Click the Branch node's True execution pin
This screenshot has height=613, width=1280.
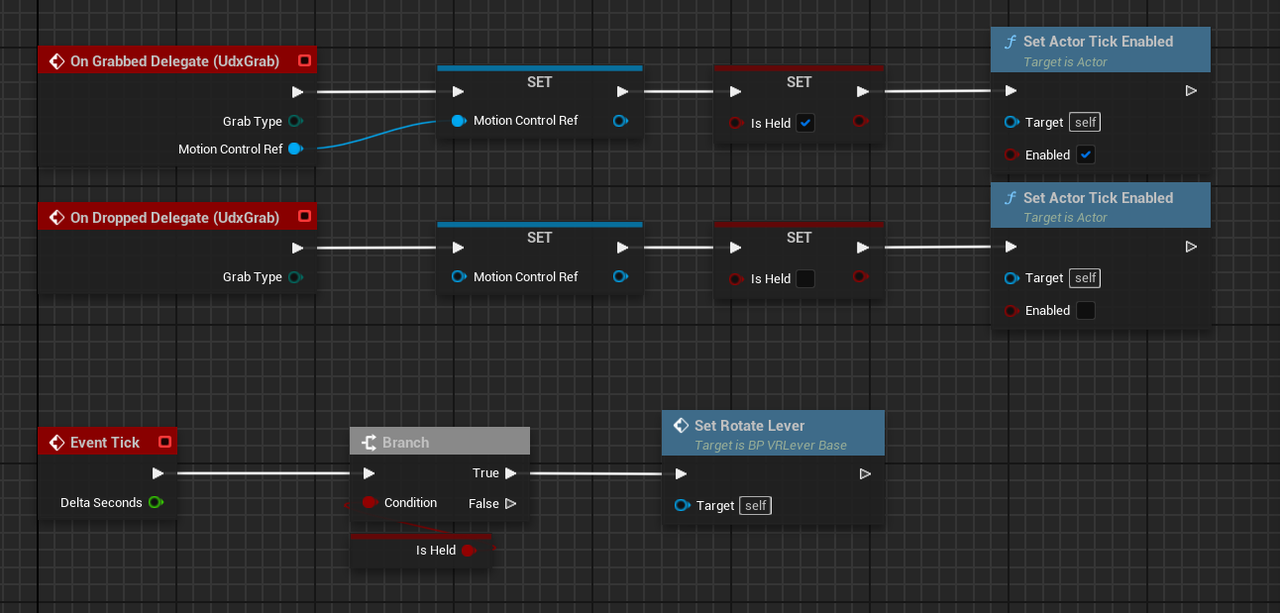[x=511, y=473]
